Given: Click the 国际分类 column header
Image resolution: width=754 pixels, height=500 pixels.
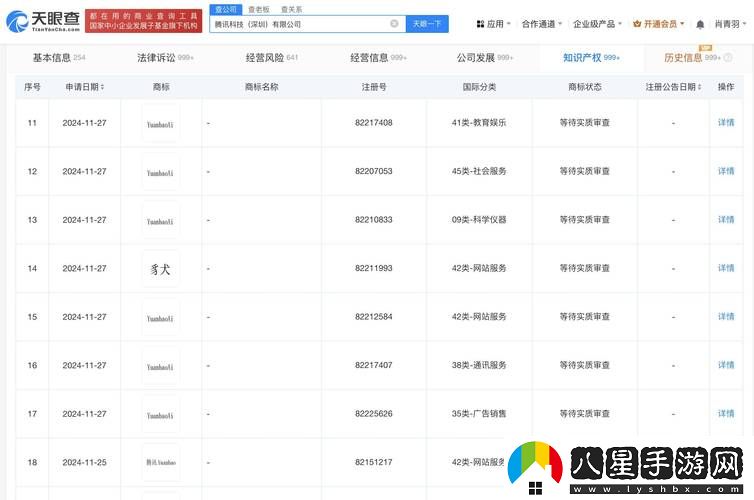Looking at the screenshot, I should 479,87.
